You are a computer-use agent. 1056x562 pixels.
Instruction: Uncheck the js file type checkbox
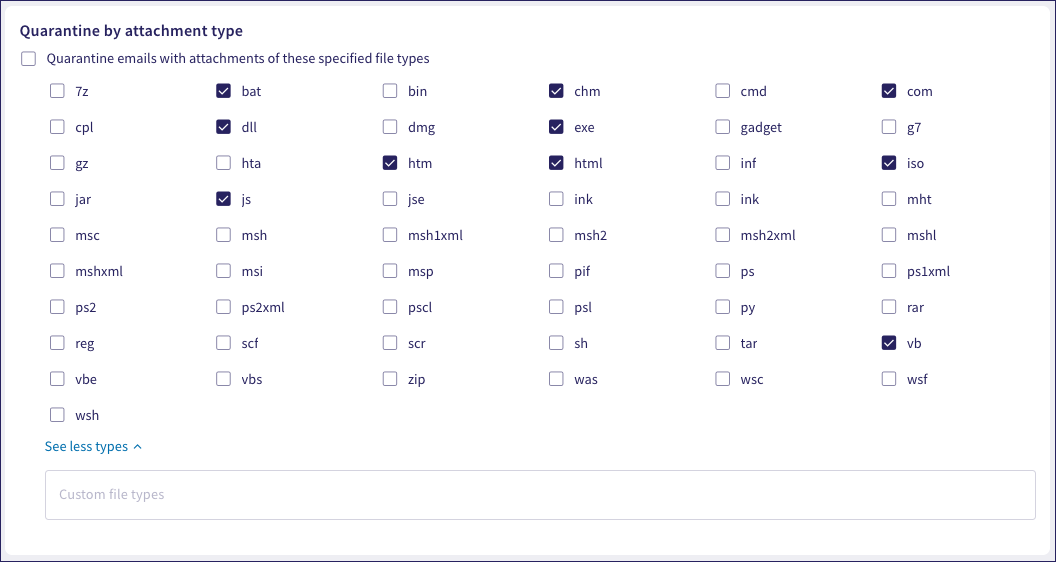tap(224, 199)
